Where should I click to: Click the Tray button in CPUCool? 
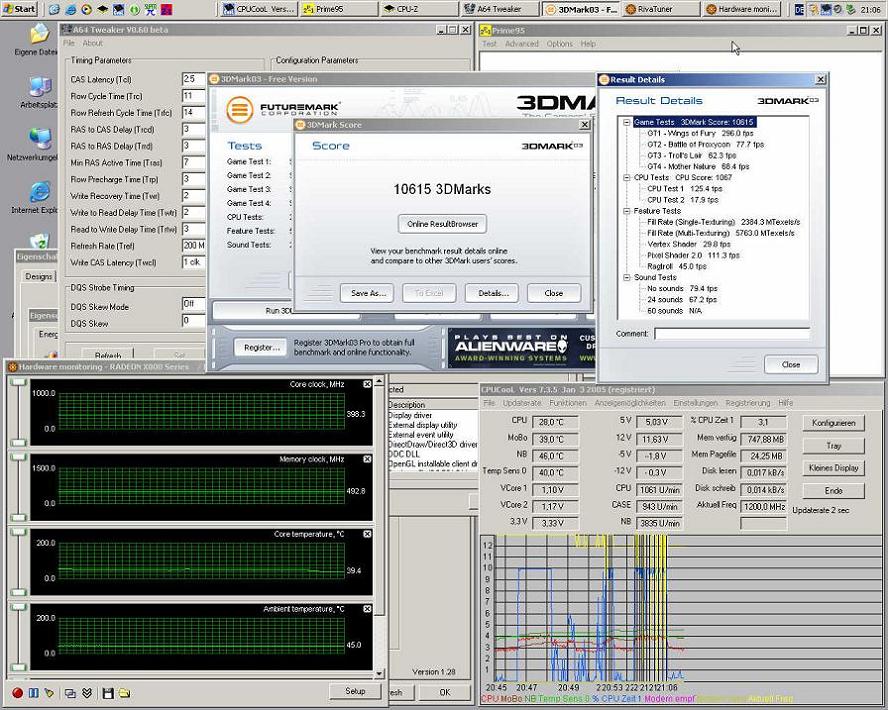point(833,446)
